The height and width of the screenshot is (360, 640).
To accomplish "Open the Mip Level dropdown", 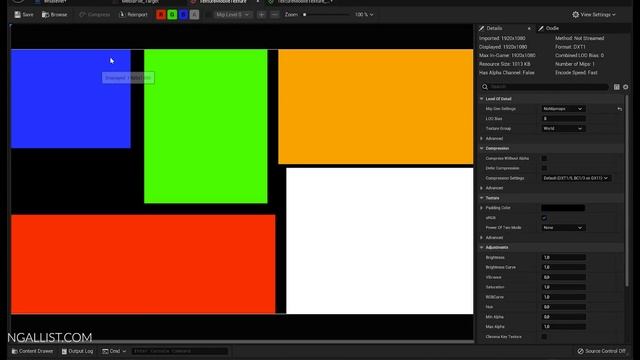I will click(x=232, y=15).
